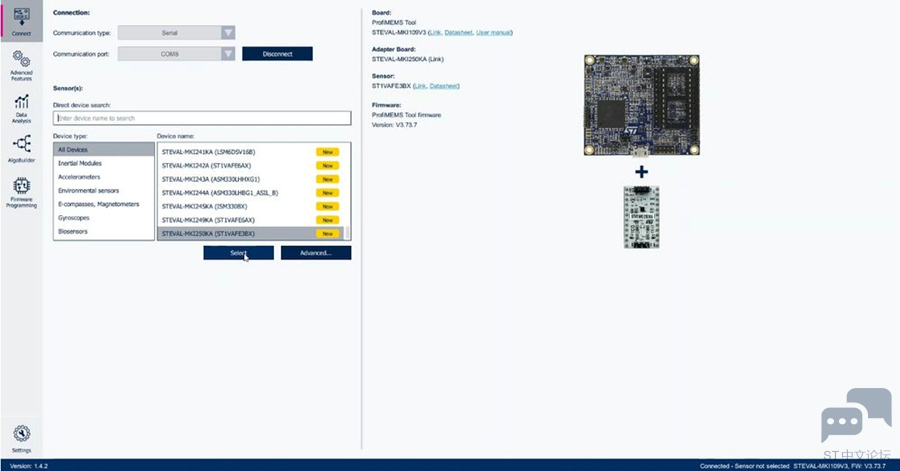Click the device name list scrollbar
This screenshot has width=900, height=471.
pyautogui.click(x=347, y=233)
